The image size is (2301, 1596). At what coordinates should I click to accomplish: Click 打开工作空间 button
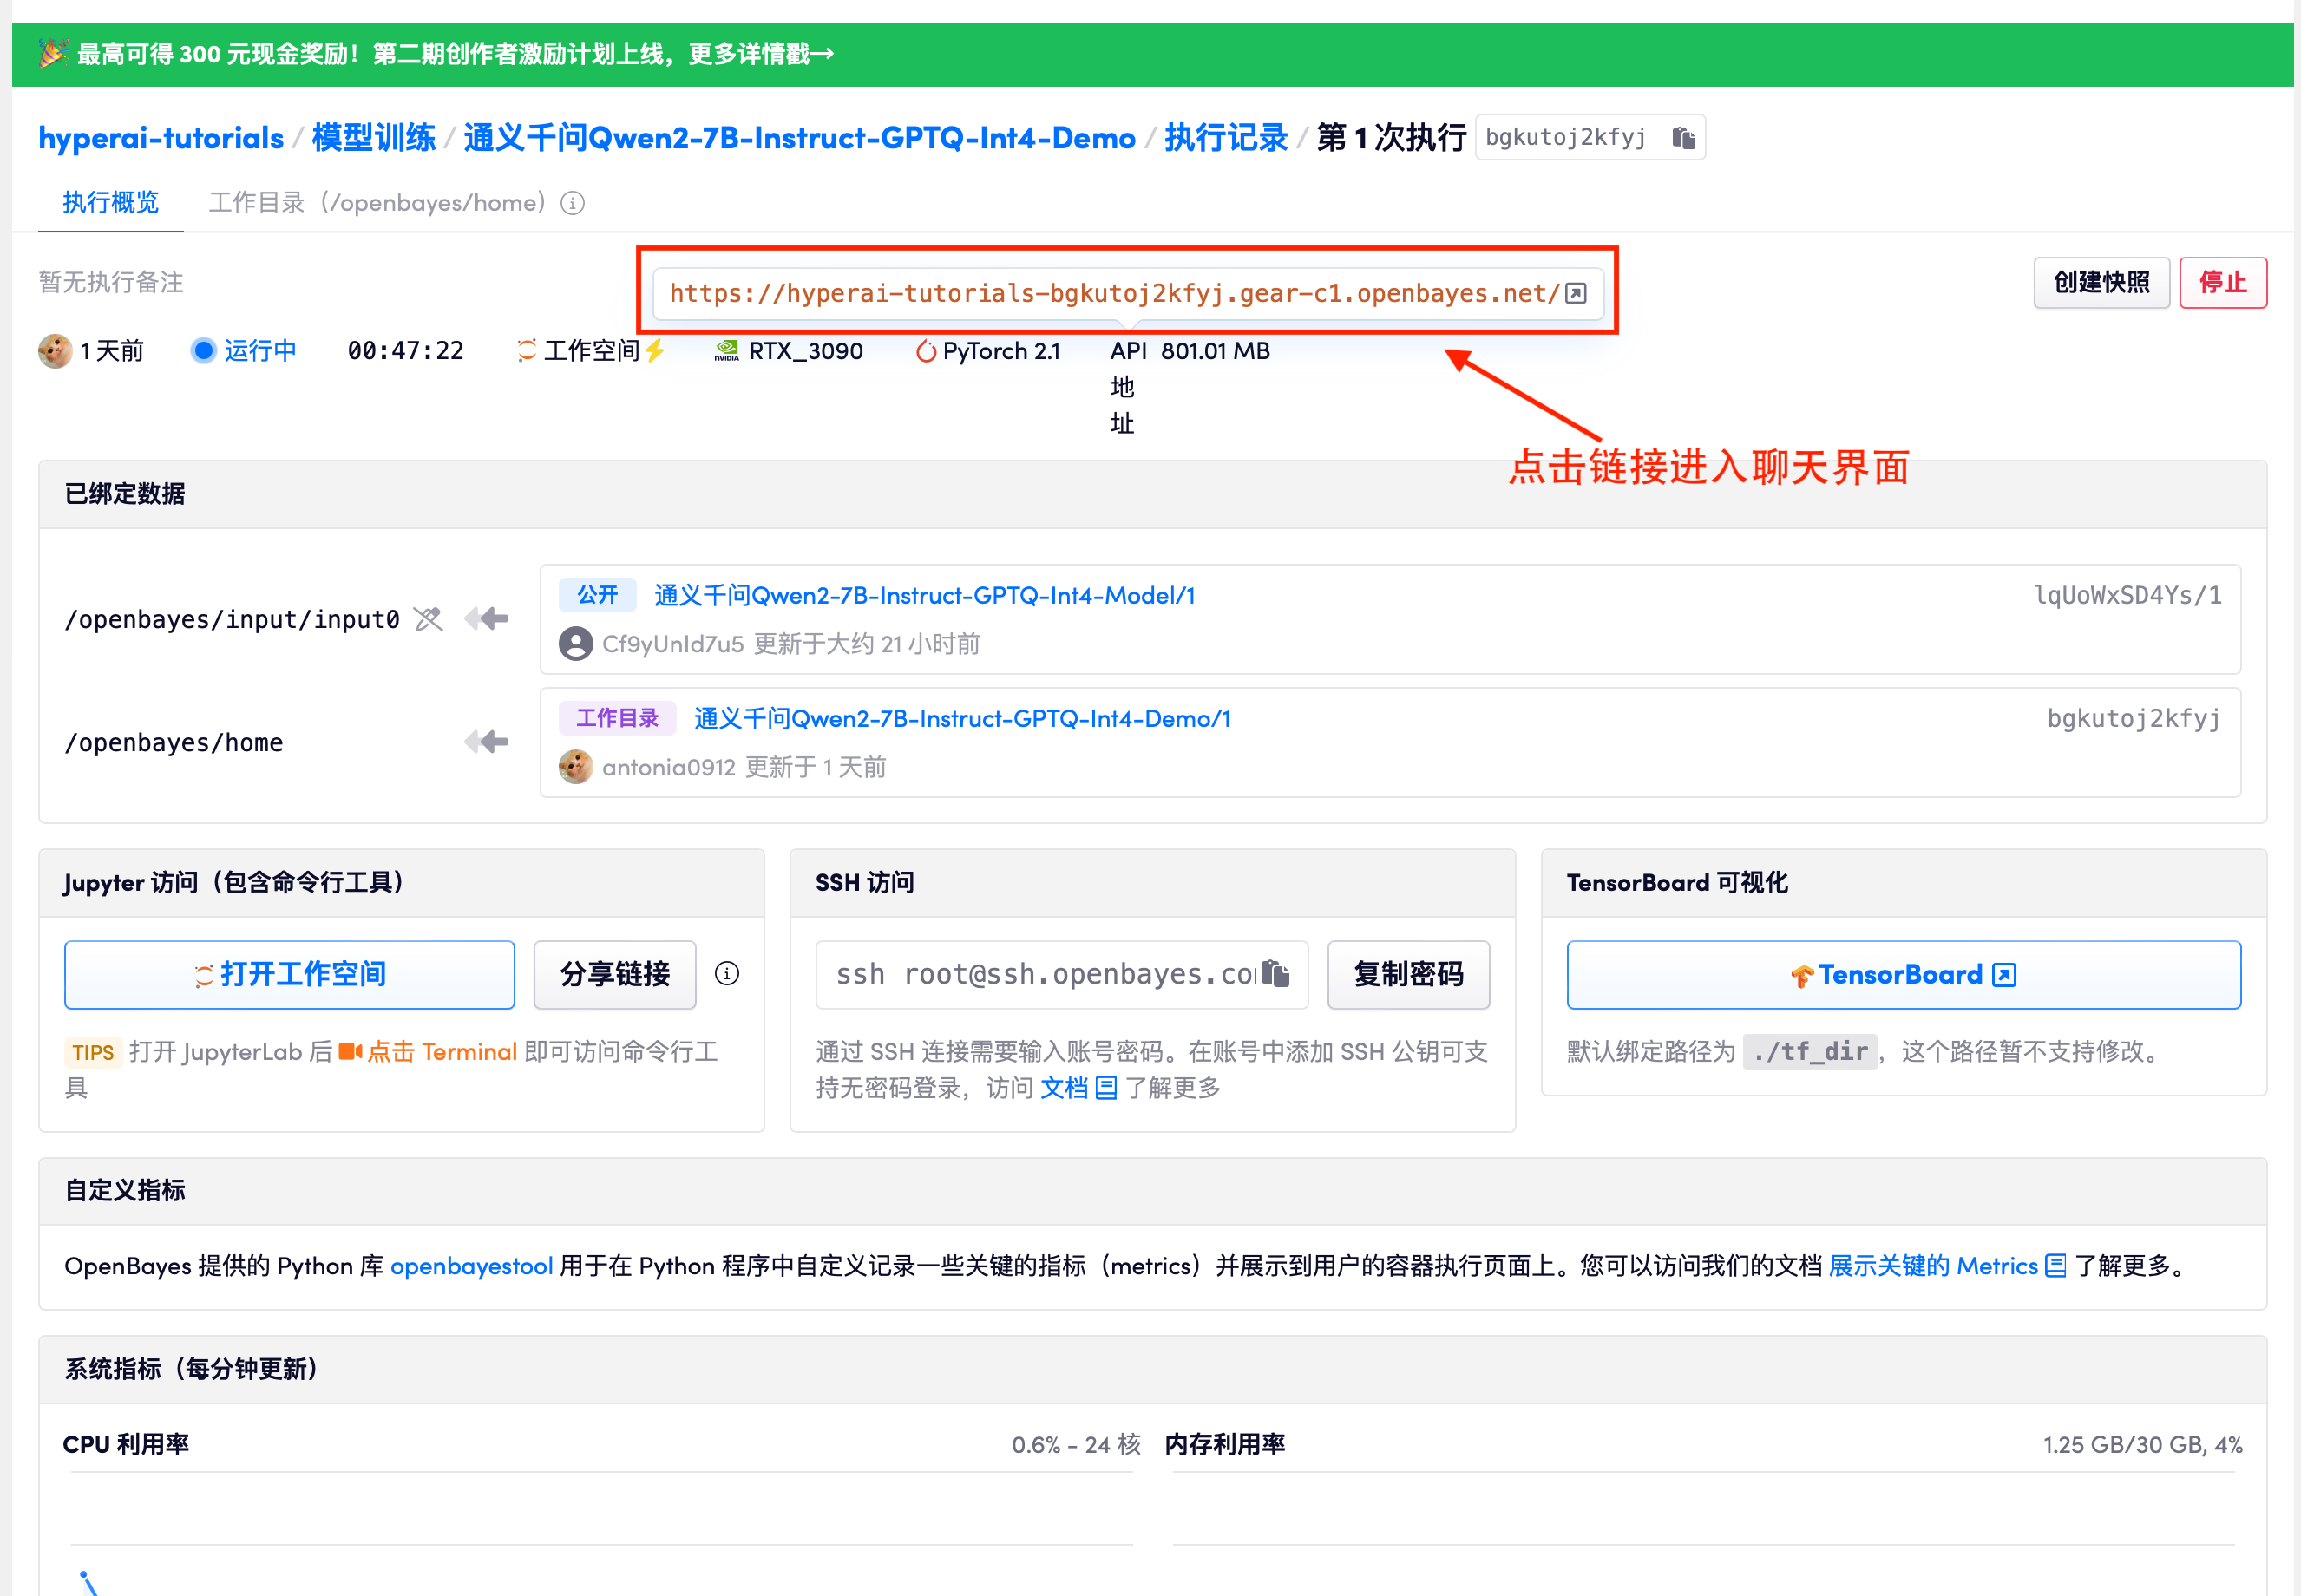(289, 974)
